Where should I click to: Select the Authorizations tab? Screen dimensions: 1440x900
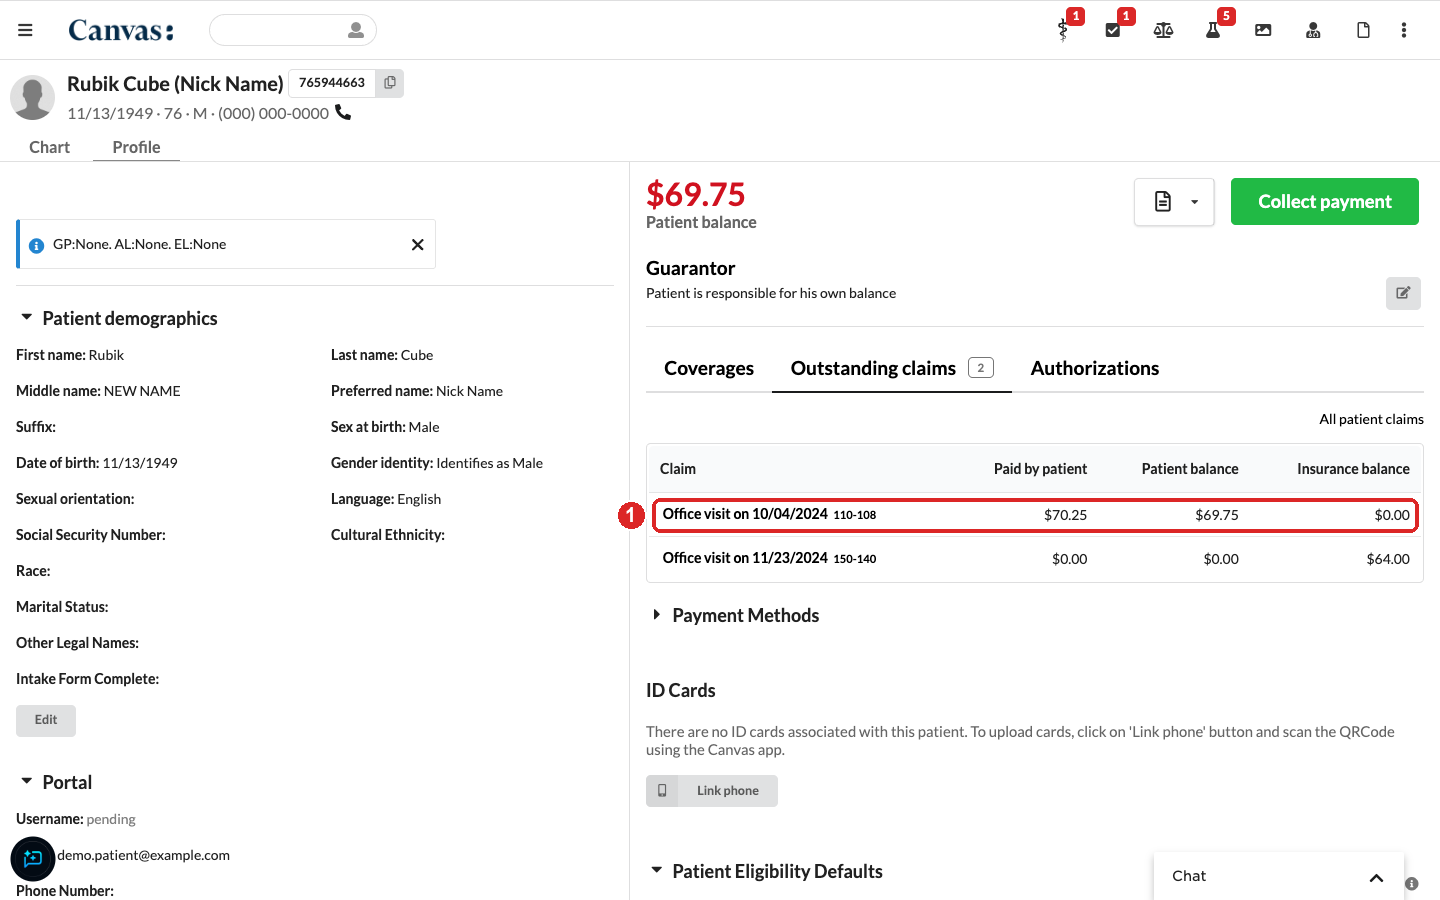pyautogui.click(x=1095, y=368)
